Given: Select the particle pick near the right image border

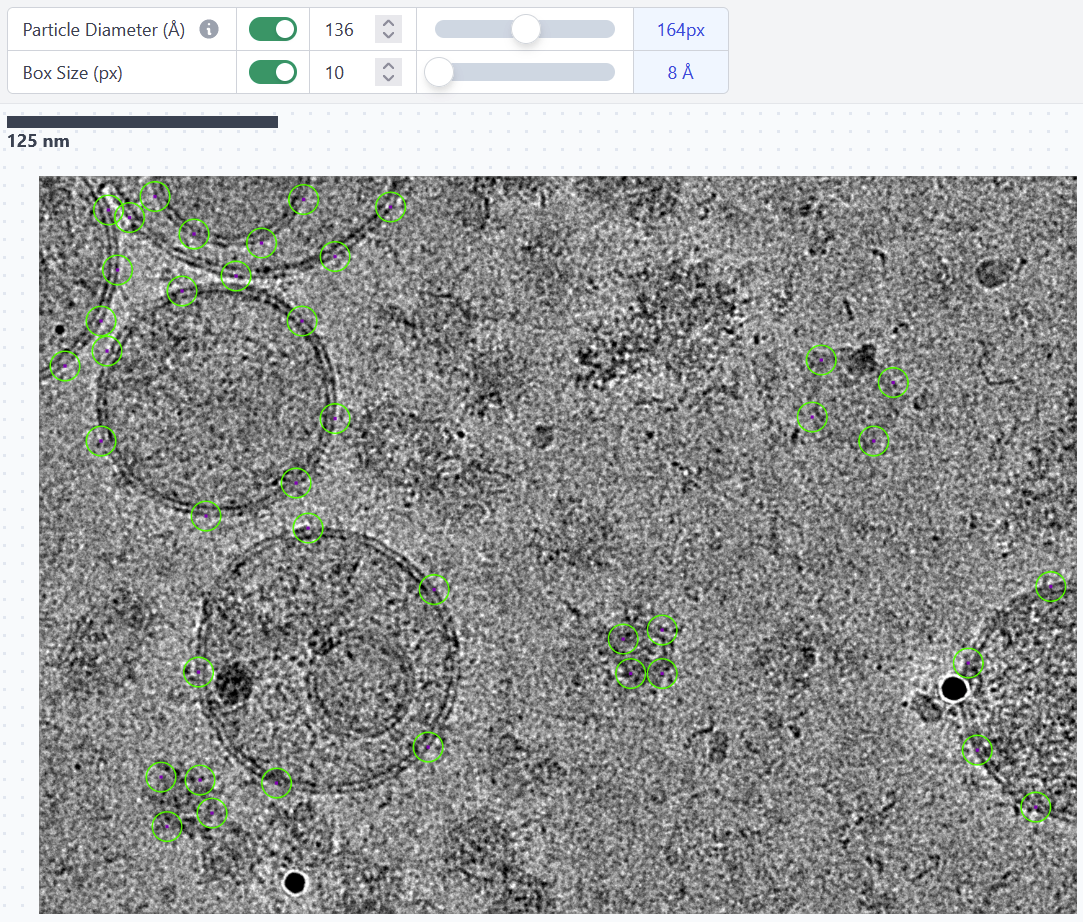Looking at the screenshot, I should click(1050, 587).
